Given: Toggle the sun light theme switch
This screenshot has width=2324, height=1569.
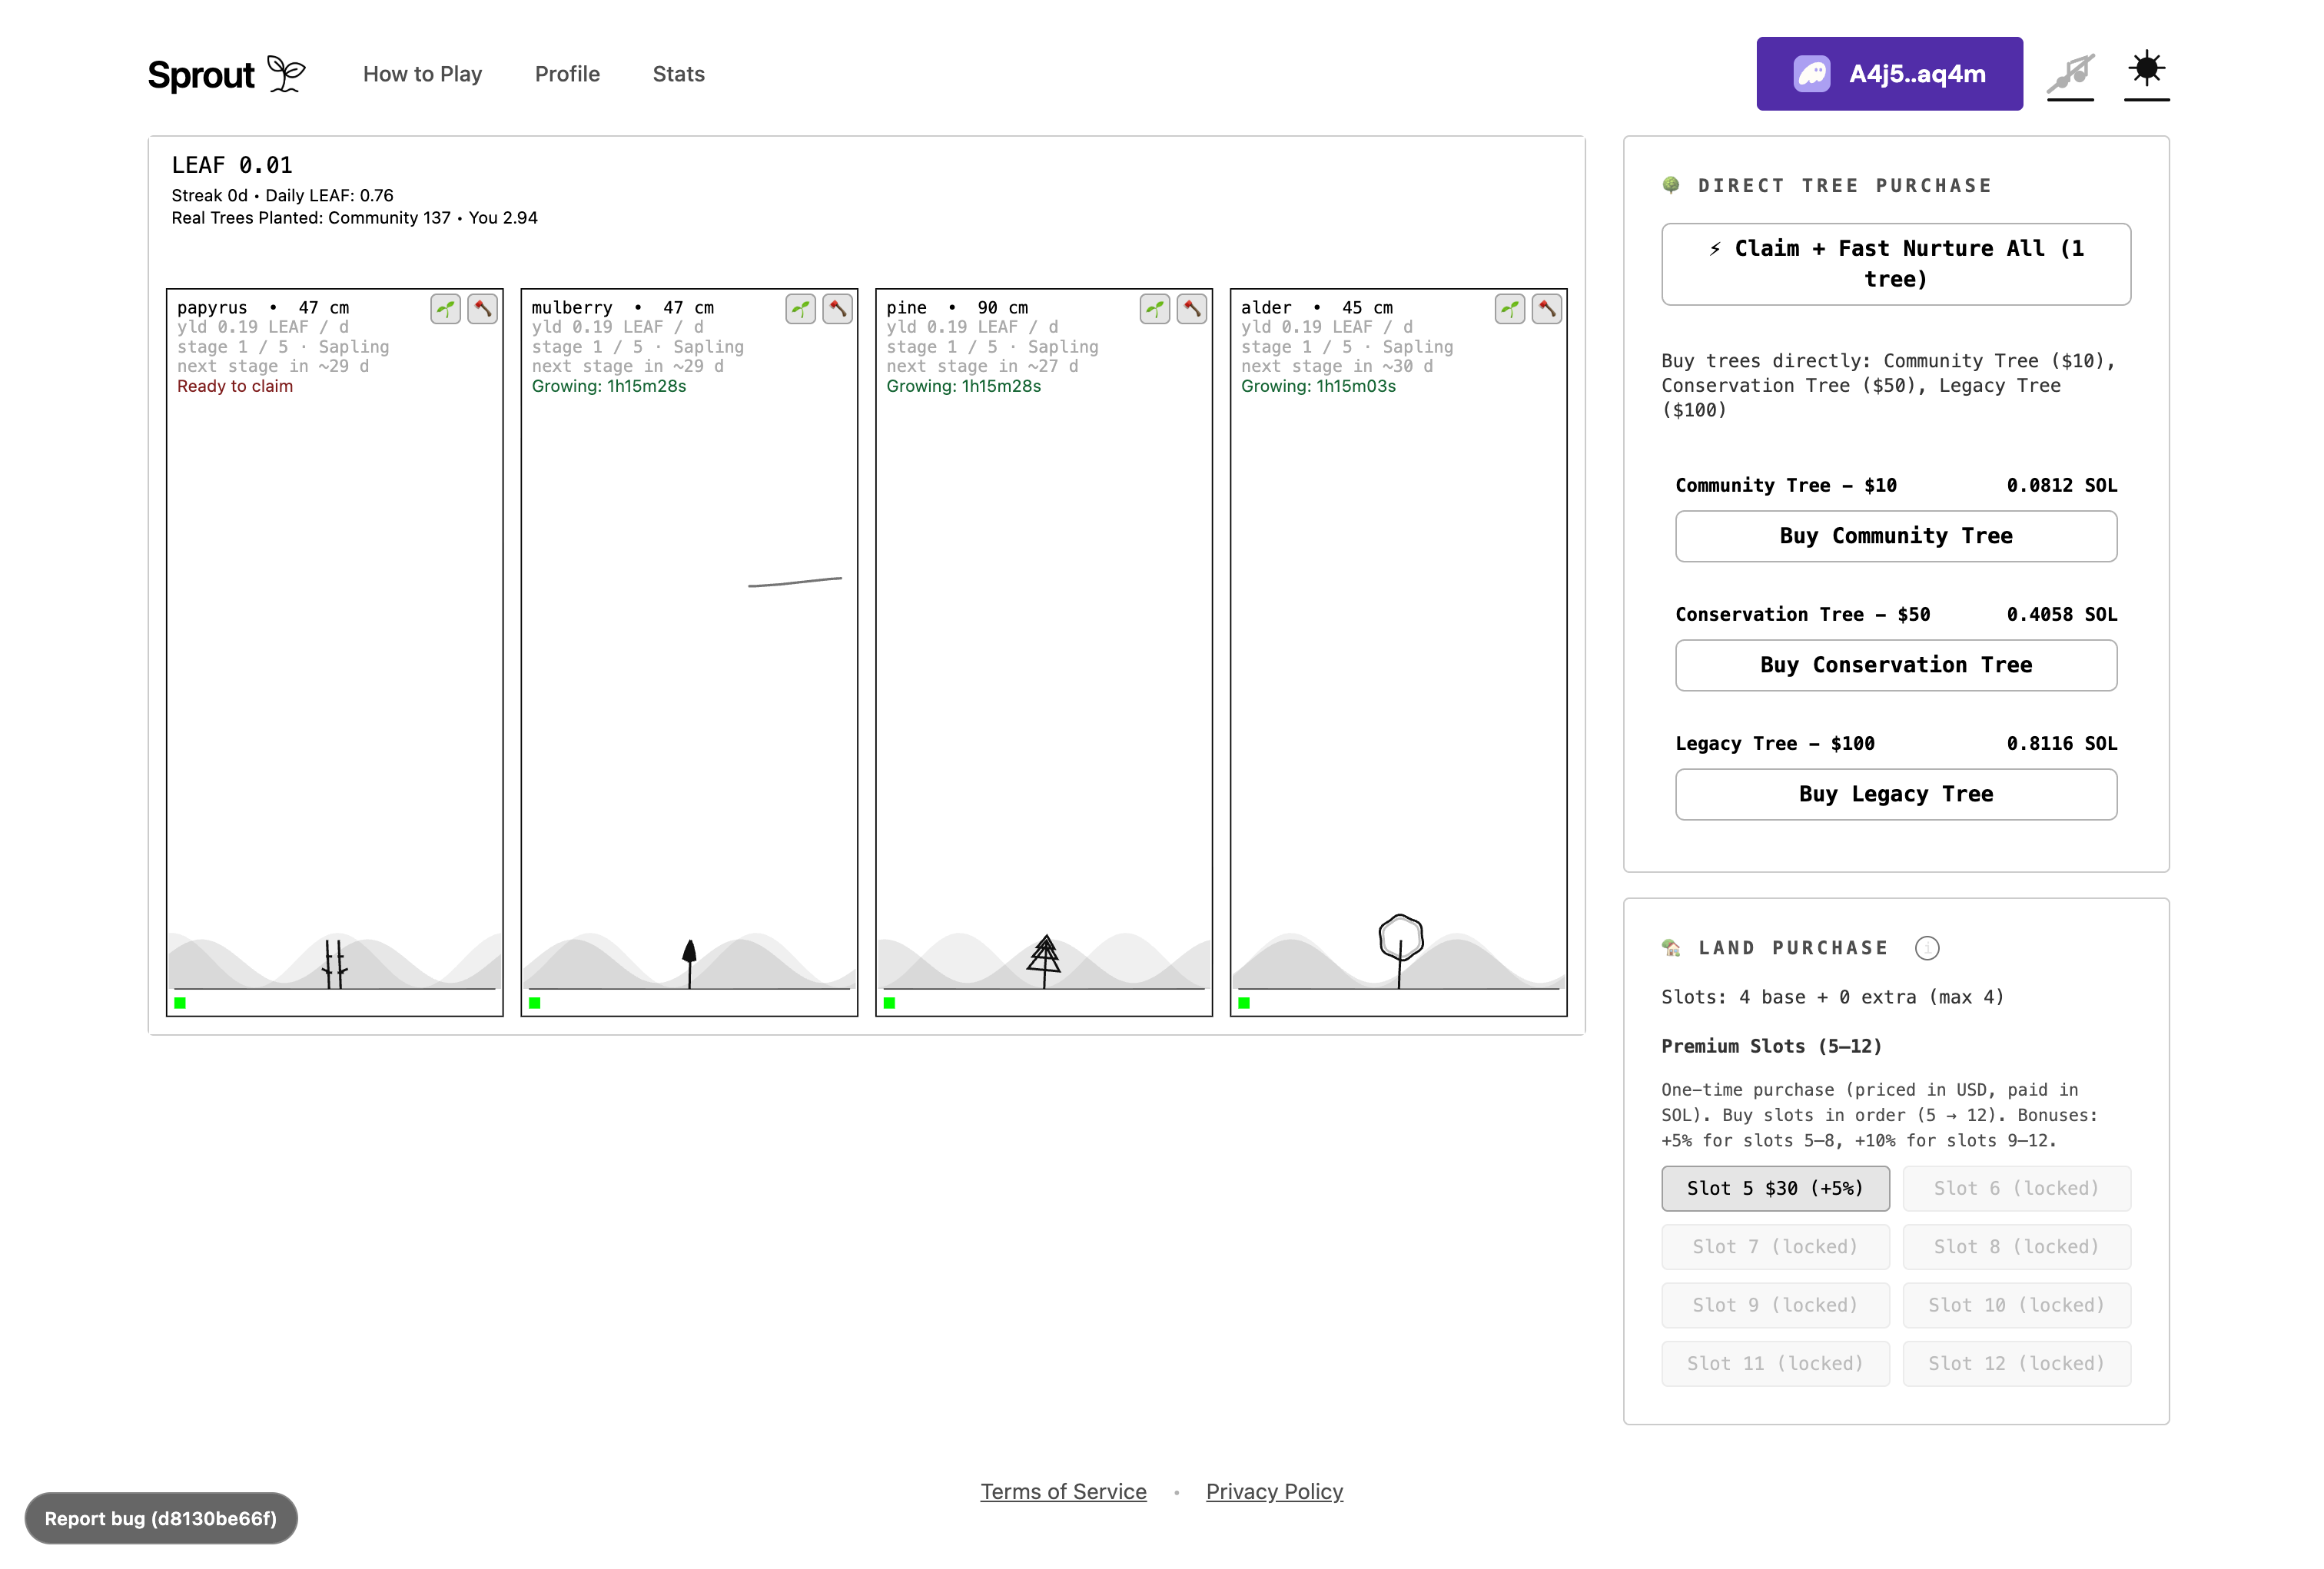Looking at the screenshot, I should point(2146,71).
